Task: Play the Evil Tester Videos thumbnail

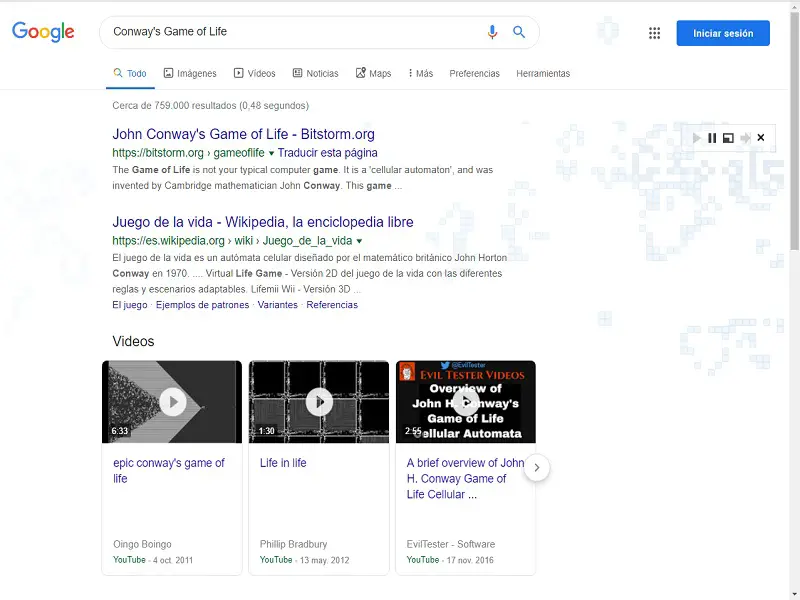Action: click(465, 402)
